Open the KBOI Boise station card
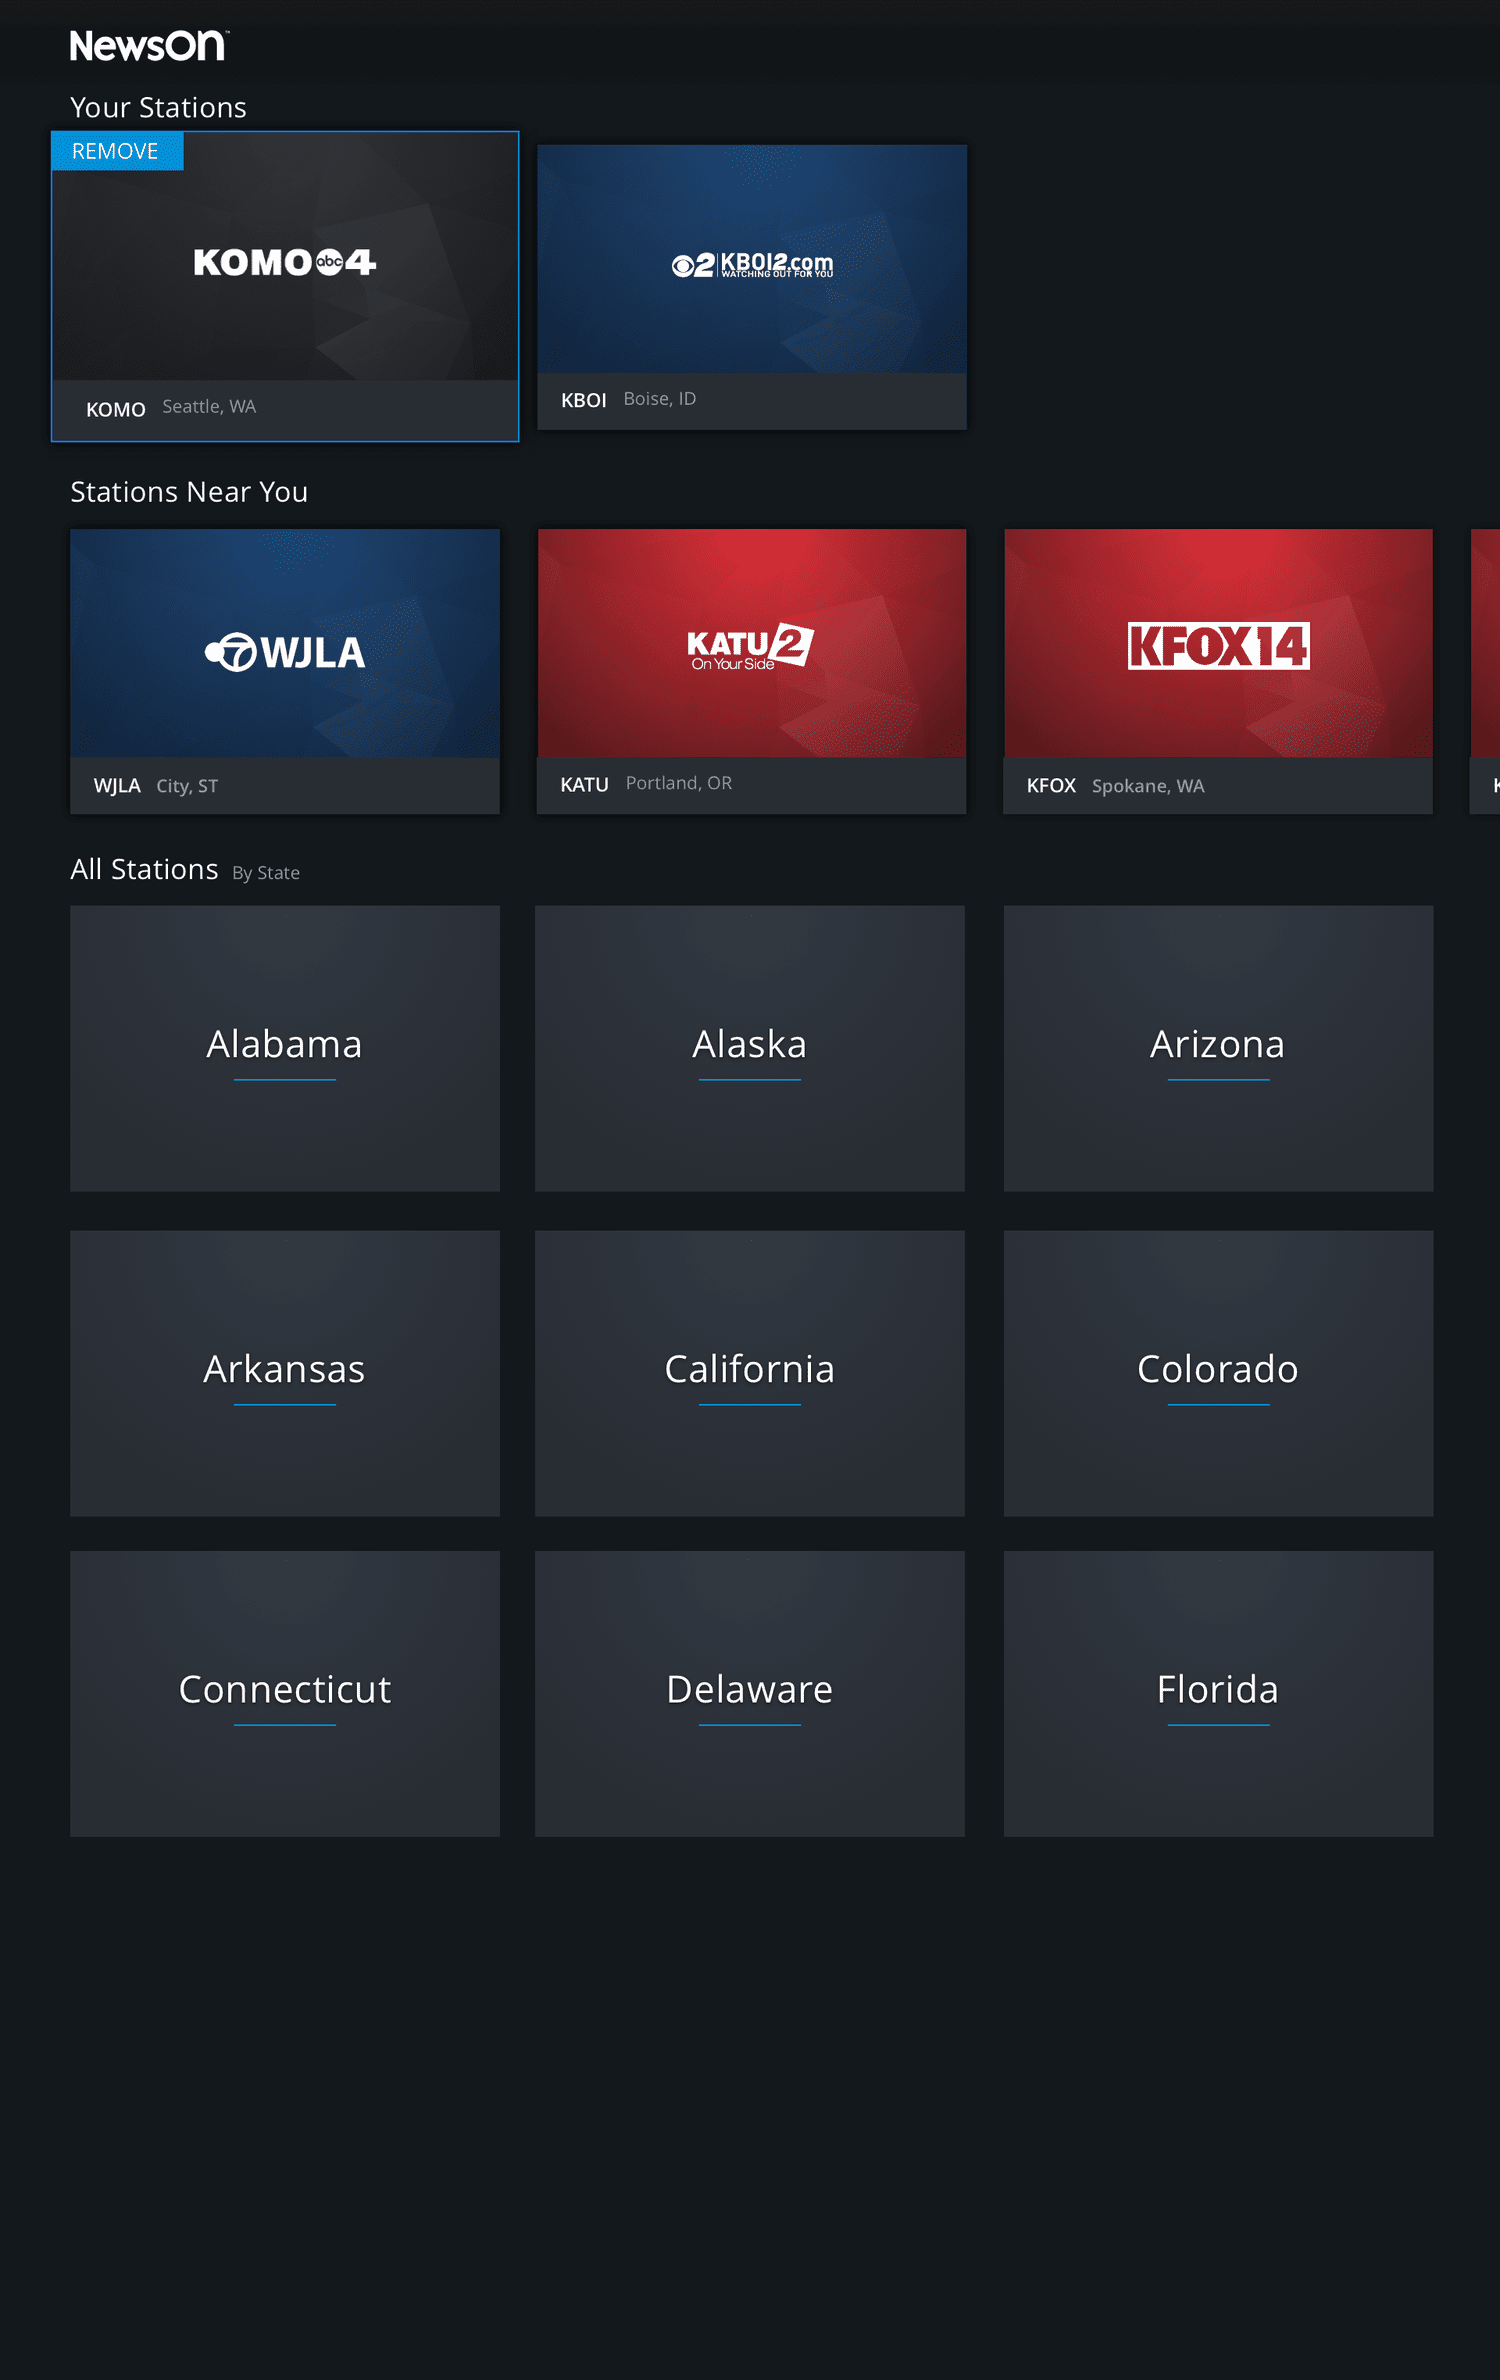 (x=752, y=287)
